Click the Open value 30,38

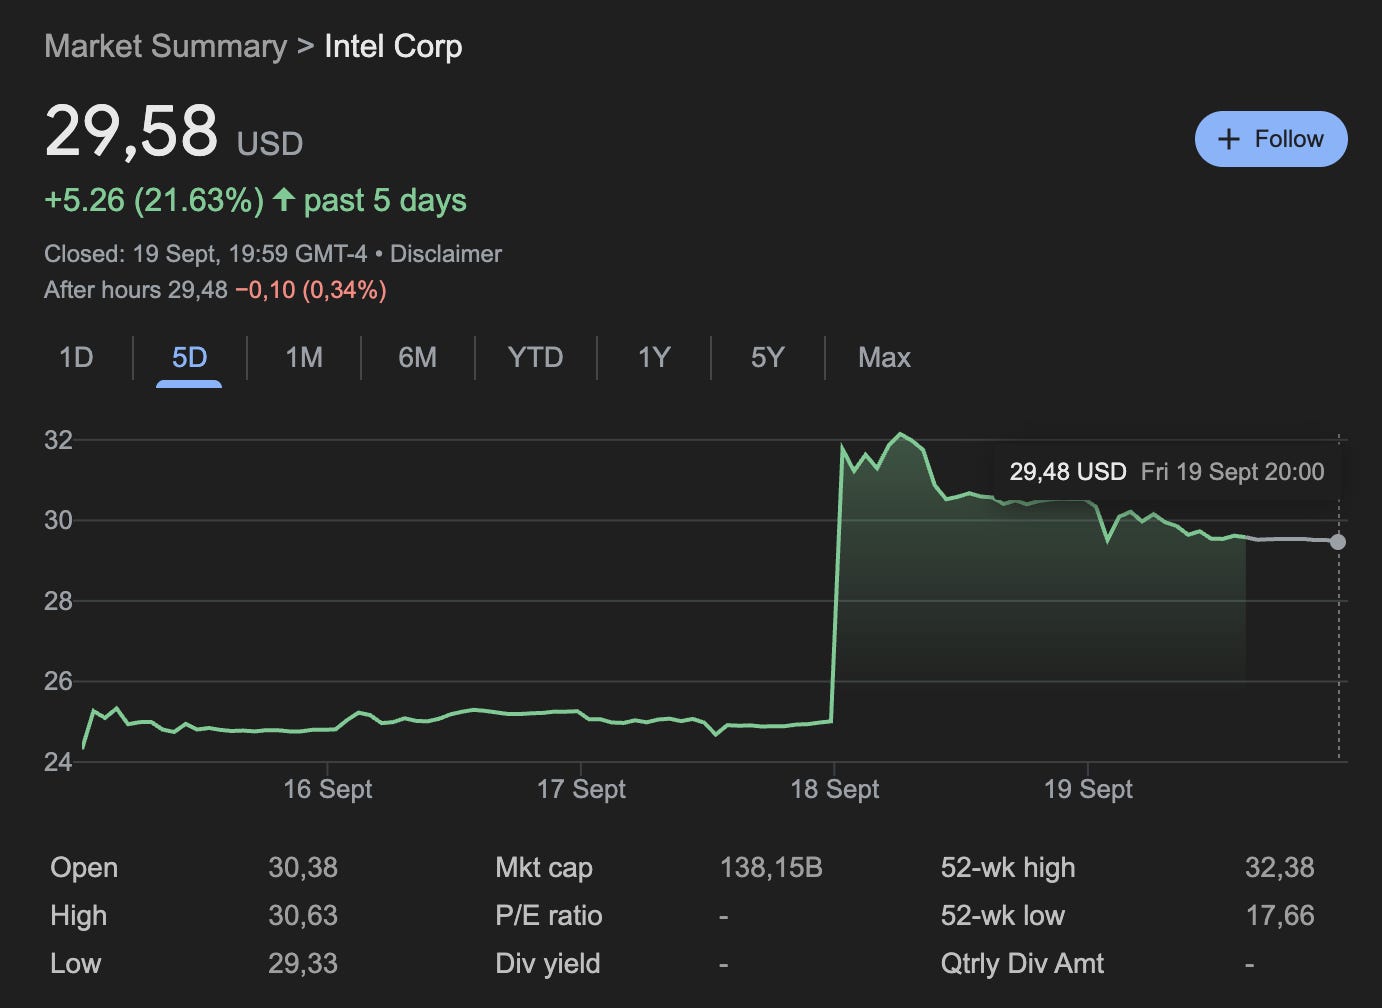(x=303, y=867)
